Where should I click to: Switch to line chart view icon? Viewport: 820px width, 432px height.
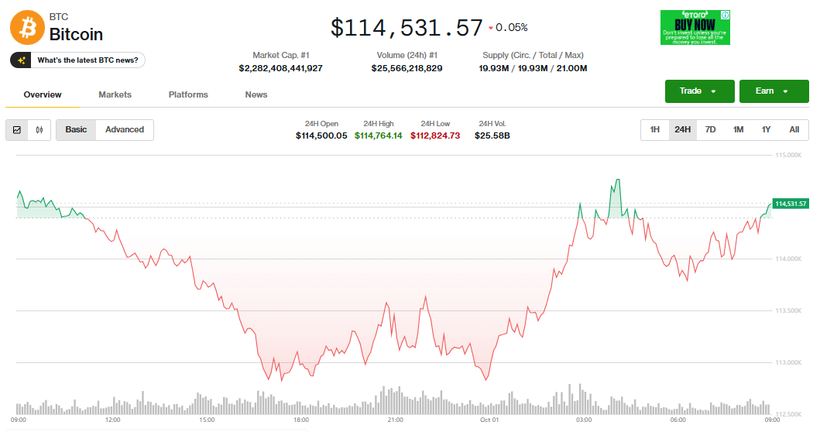(x=18, y=130)
